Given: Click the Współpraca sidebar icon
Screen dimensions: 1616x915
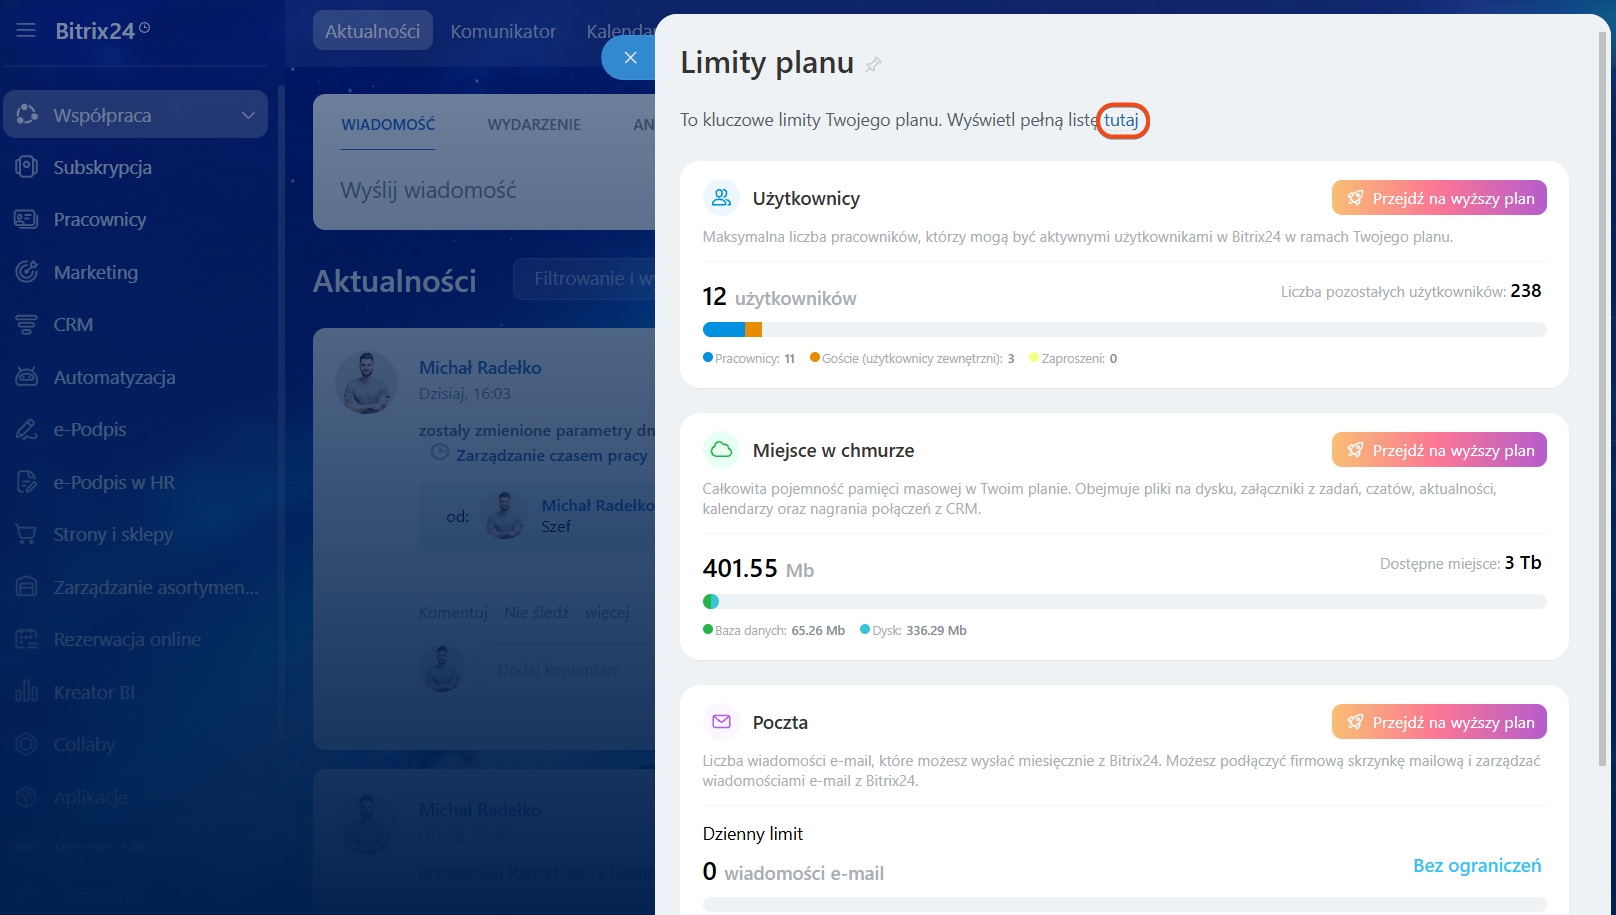Looking at the screenshot, I should click(27, 115).
